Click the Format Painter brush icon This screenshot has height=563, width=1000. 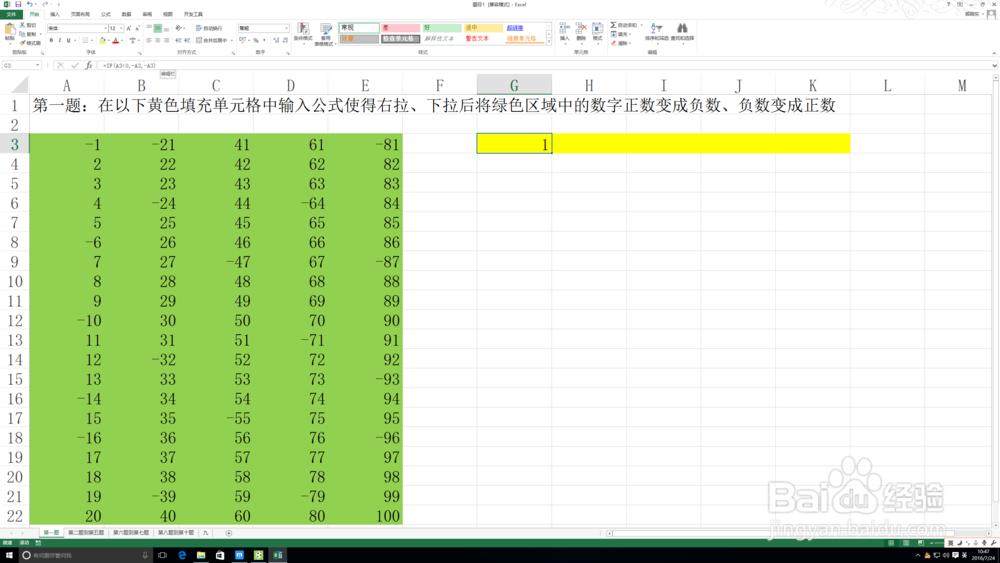coord(22,43)
